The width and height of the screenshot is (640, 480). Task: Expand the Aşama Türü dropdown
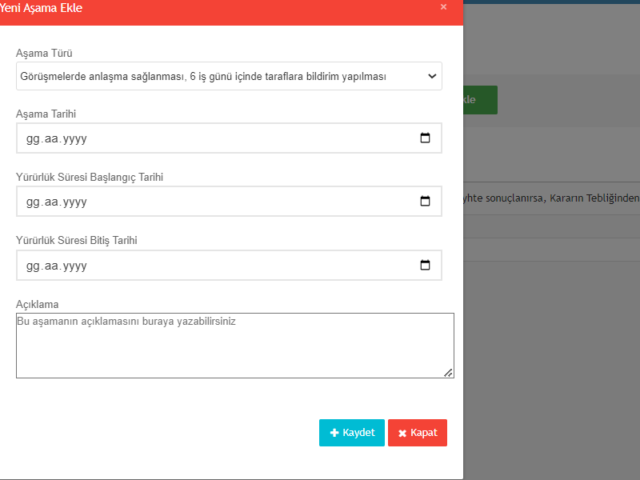pyautogui.click(x=229, y=76)
